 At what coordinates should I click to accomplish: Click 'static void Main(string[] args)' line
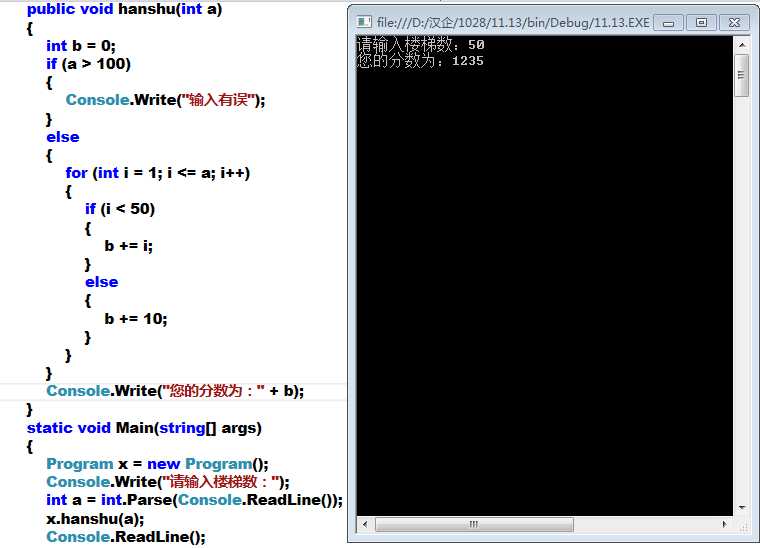144,428
